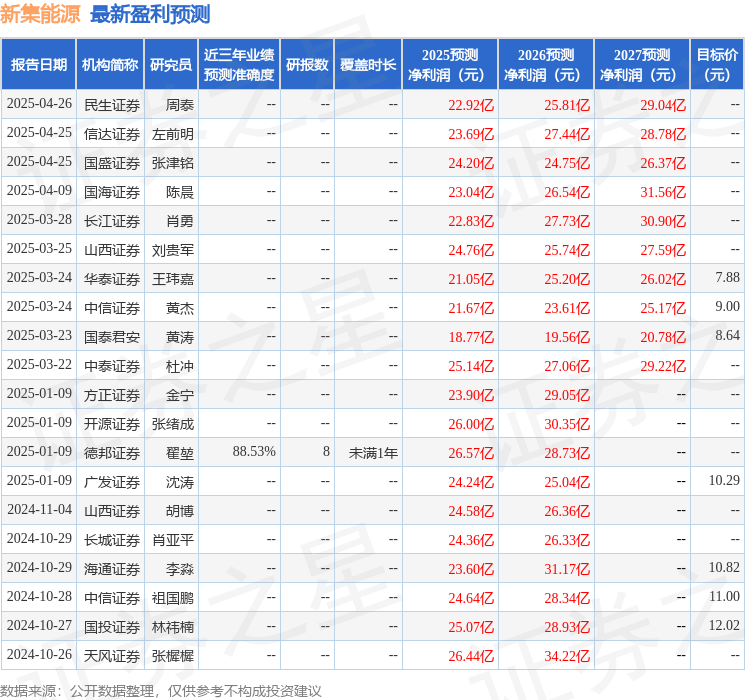This screenshot has width=745, height=700.
Task: Select 31.56亿 in 国海证券 row
Action: tap(663, 192)
